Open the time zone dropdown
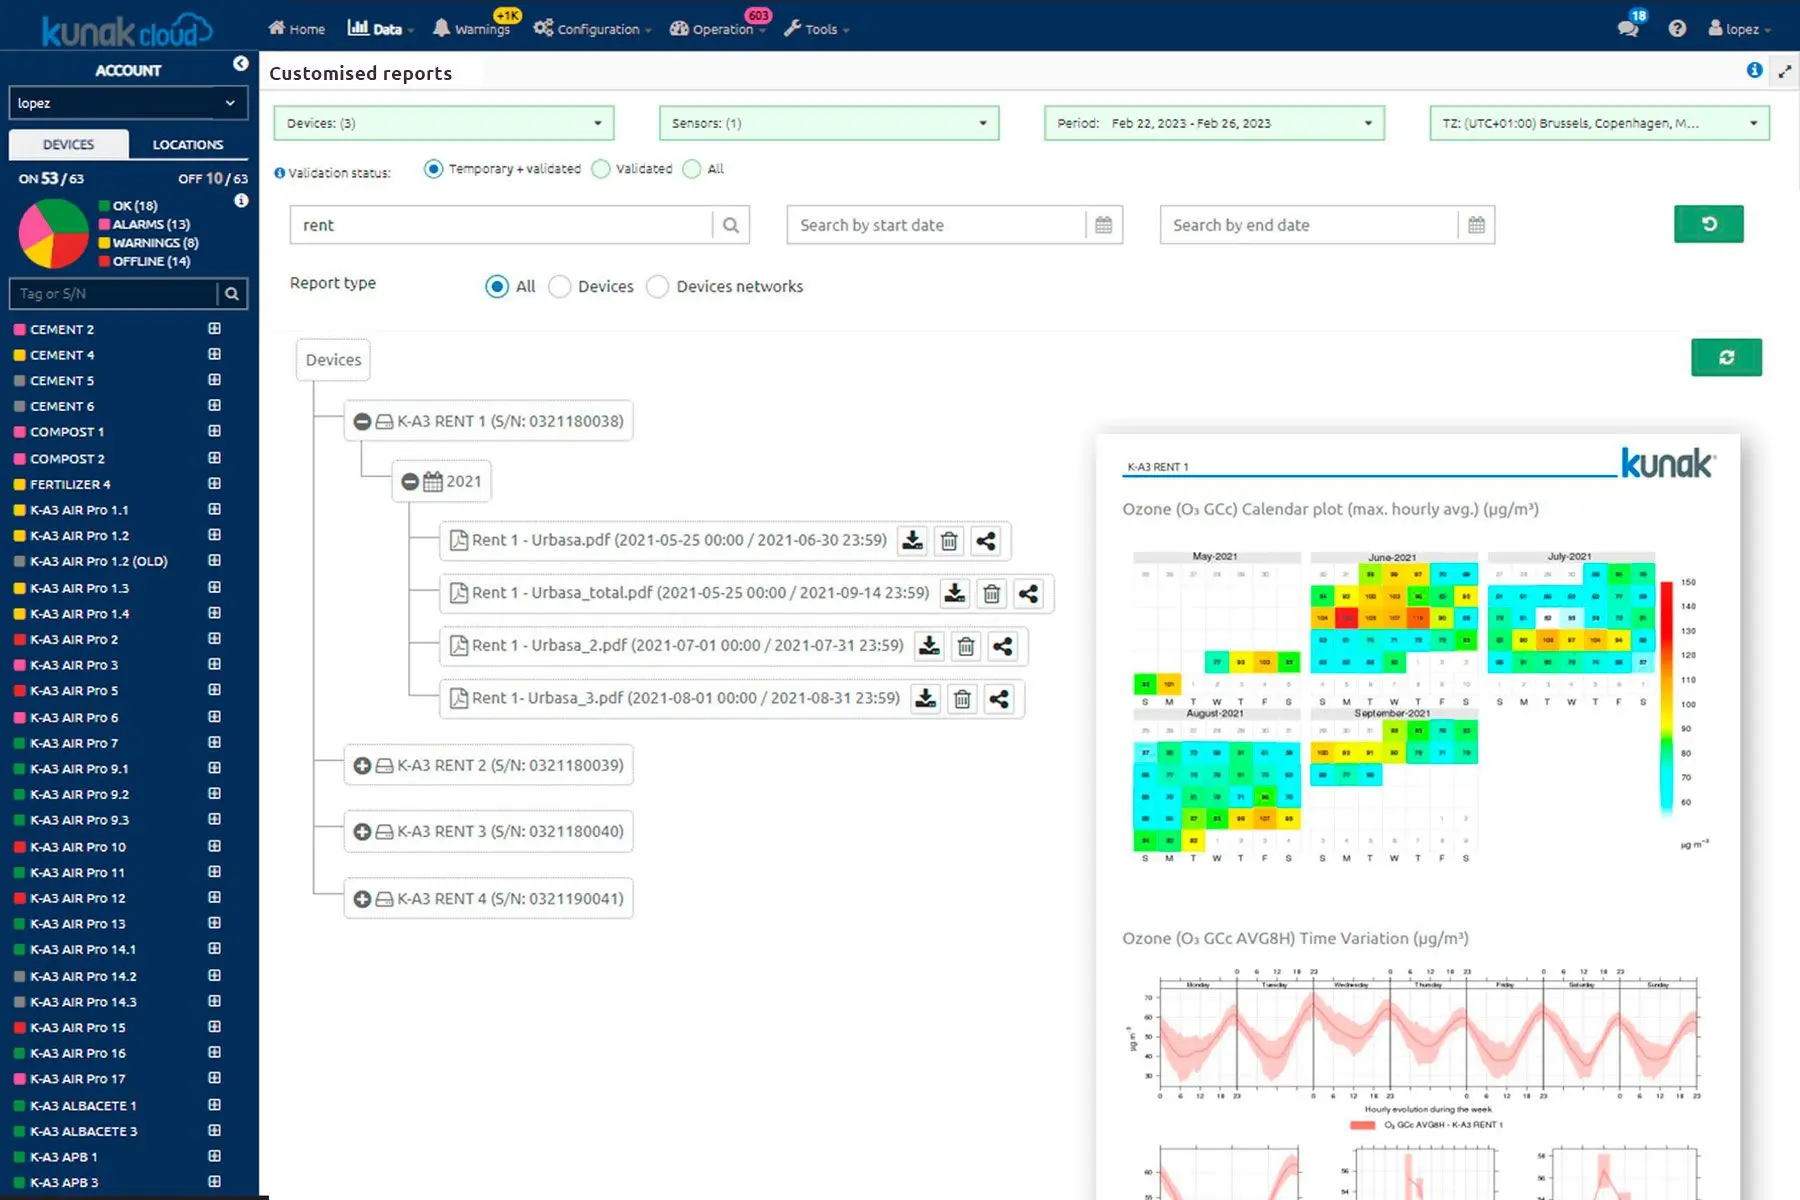 coord(1599,123)
